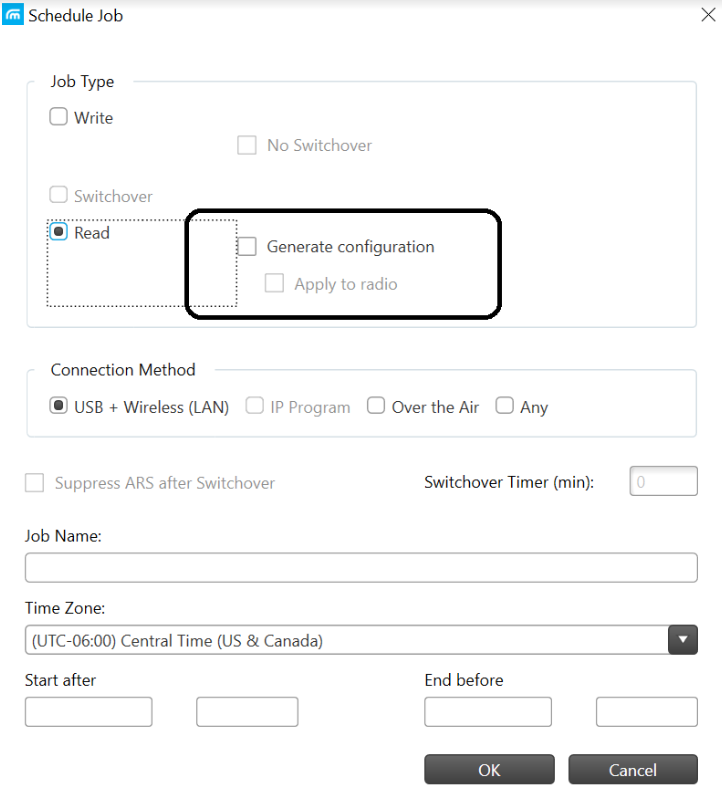Open the Time Zone dropdown arrow
Screen dimensions: 722x787
click(x=682, y=639)
